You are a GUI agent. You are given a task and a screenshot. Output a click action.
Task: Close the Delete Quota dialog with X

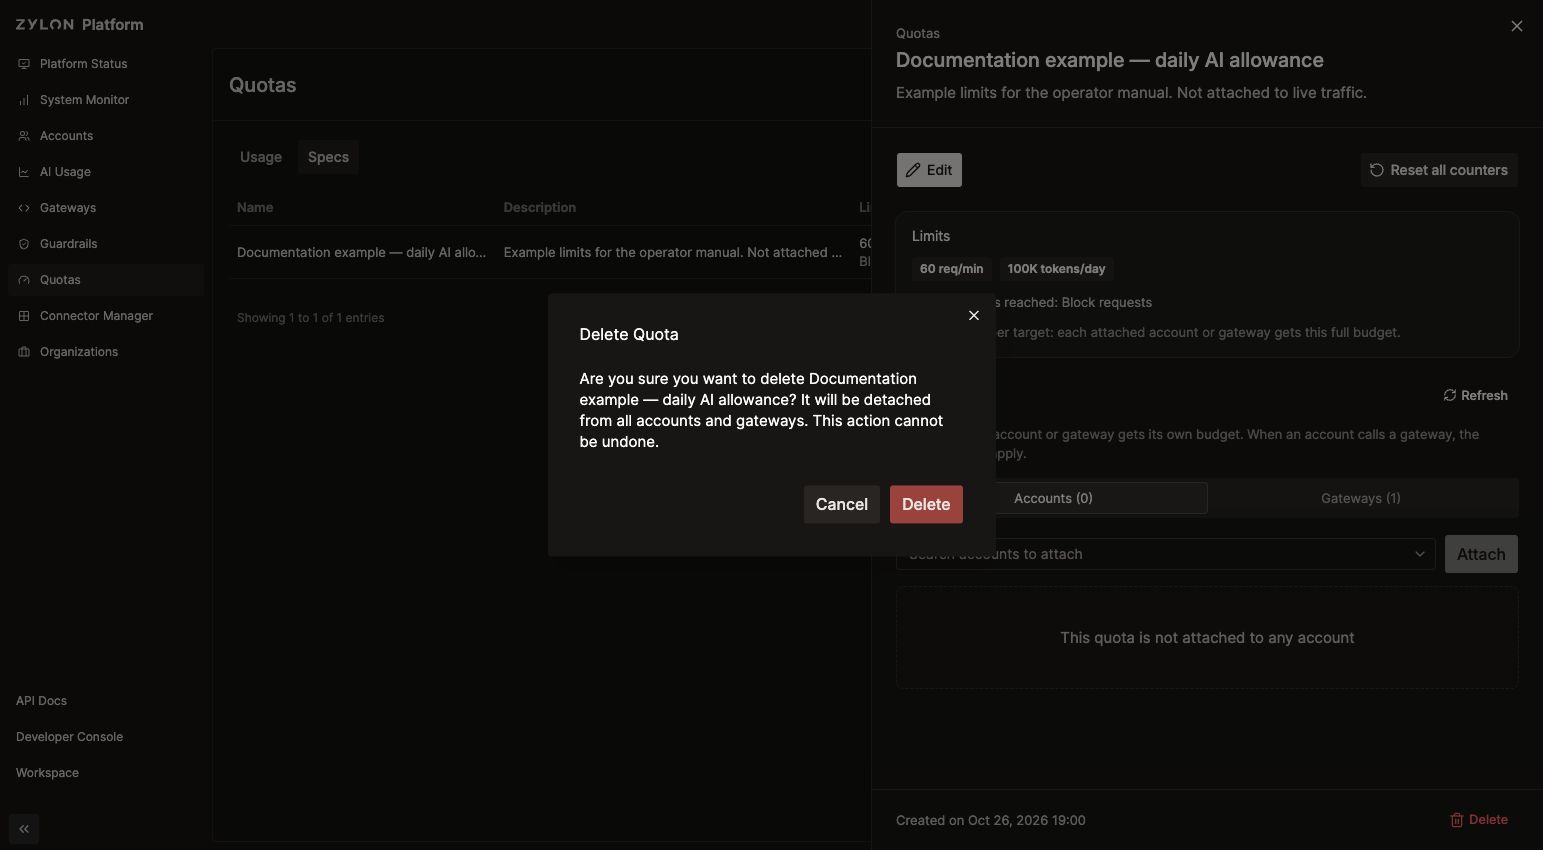pyautogui.click(x=973, y=315)
